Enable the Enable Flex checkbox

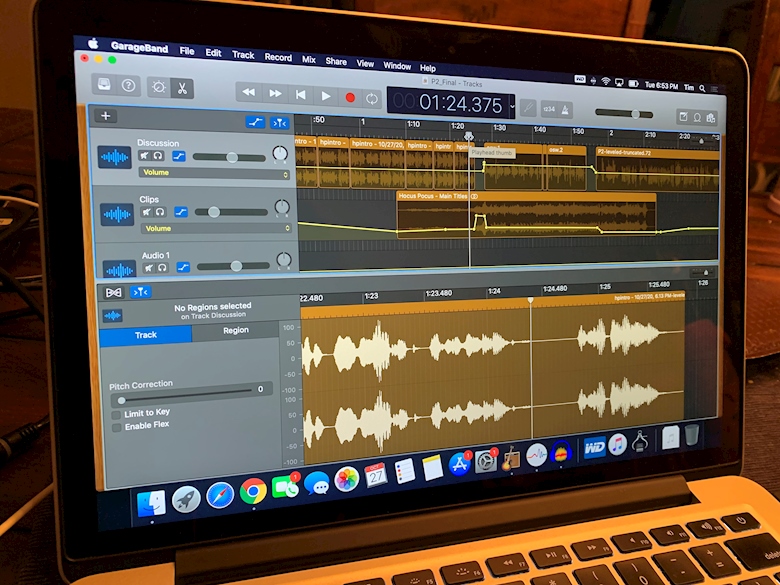(117, 427)
